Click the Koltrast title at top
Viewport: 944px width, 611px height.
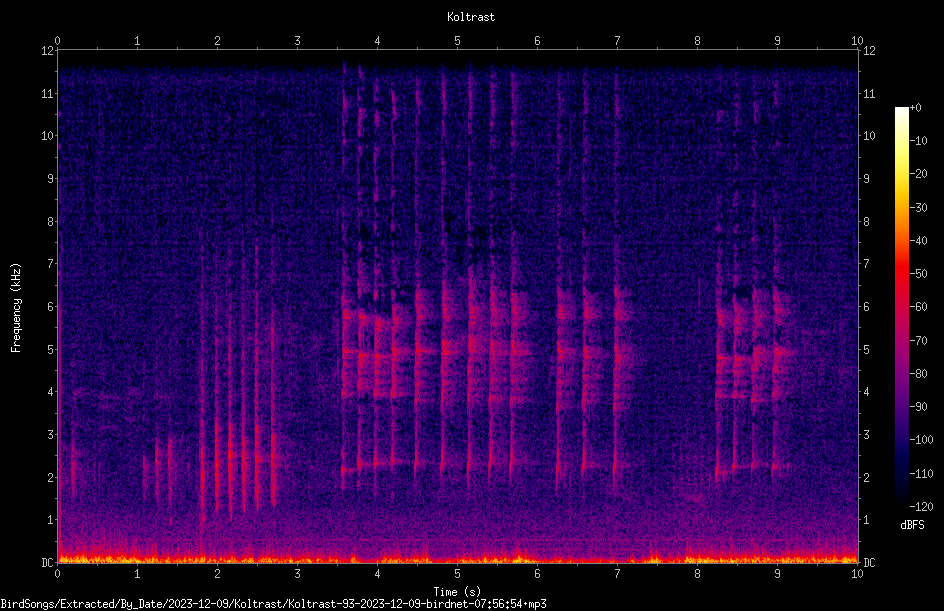point(471,17)
